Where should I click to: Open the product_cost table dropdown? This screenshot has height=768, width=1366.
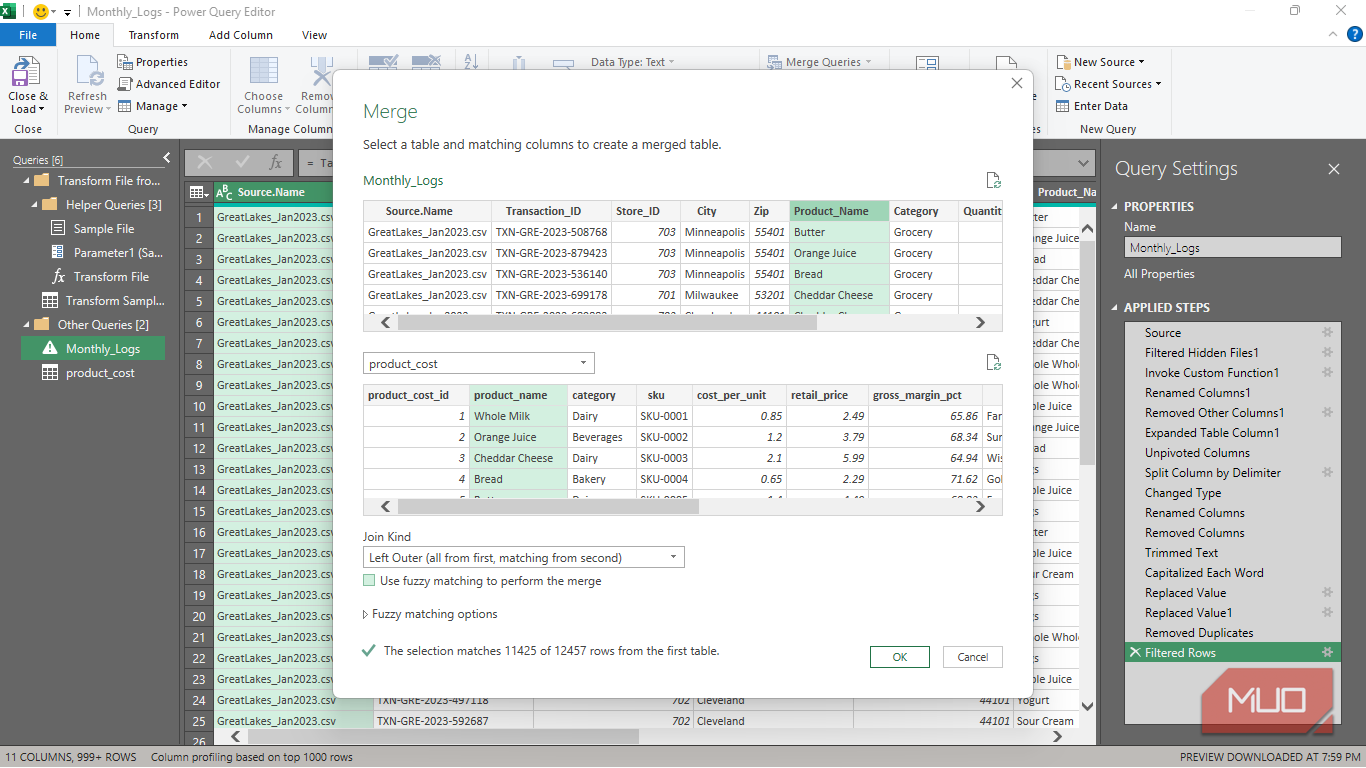coord(479,364)
